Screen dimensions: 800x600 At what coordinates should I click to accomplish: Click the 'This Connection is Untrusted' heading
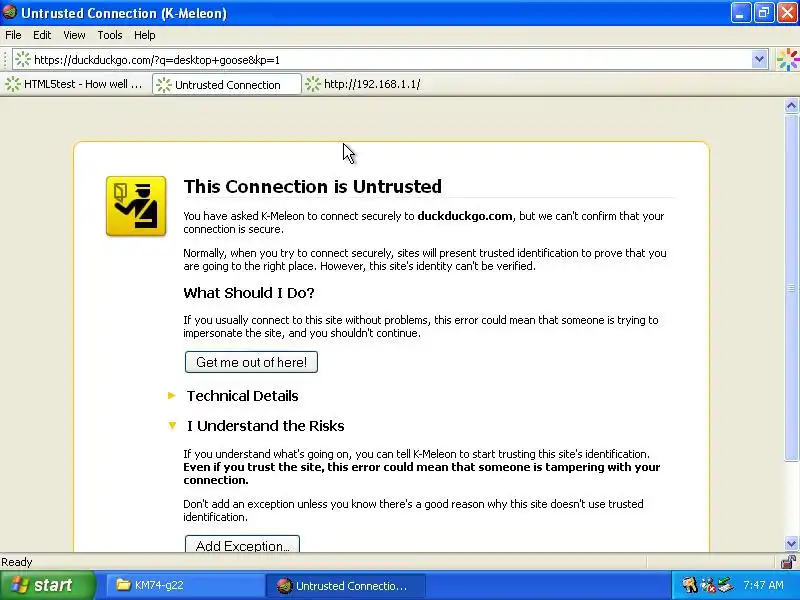[313, 186]
